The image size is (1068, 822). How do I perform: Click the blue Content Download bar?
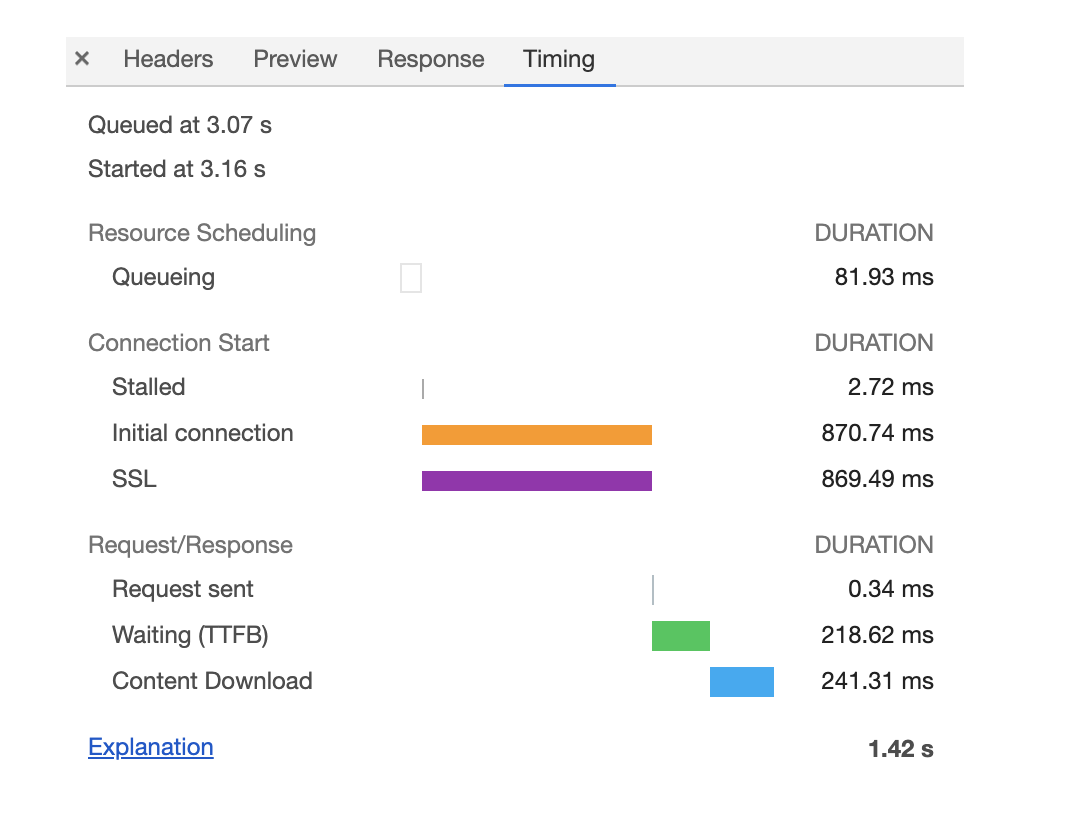[x=741, y=682]
